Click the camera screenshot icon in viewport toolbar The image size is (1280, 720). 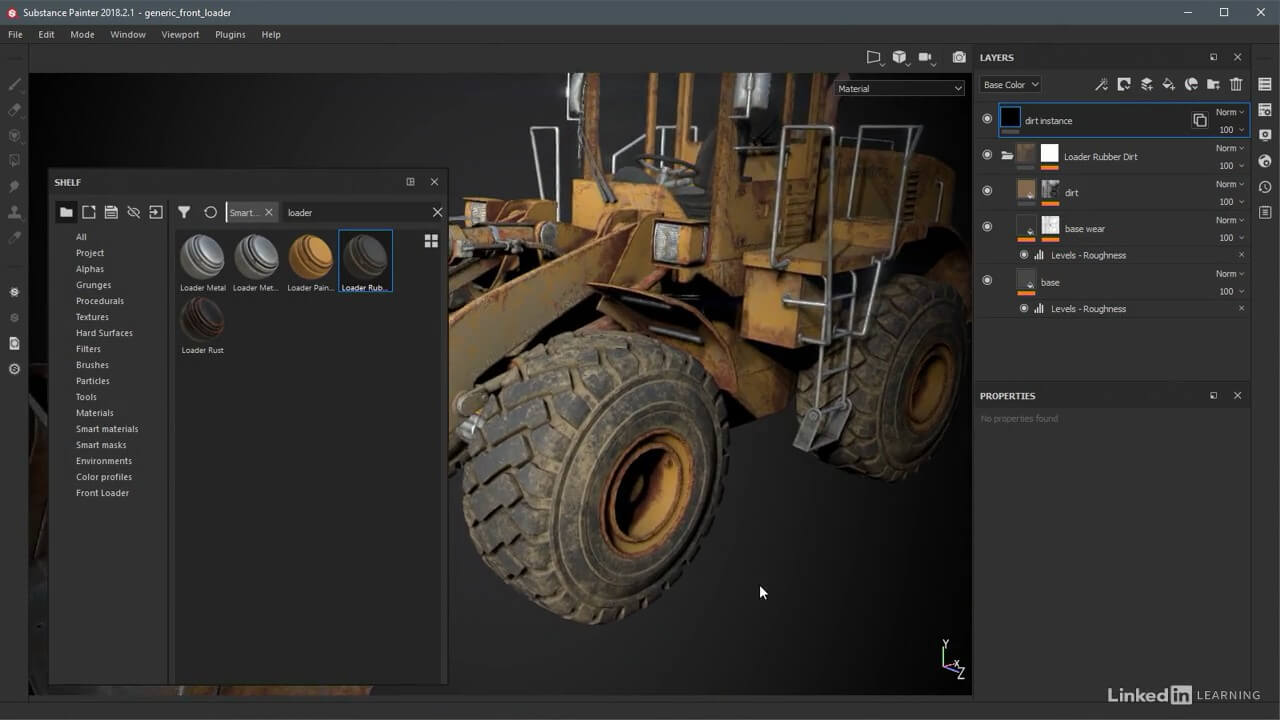959,58
